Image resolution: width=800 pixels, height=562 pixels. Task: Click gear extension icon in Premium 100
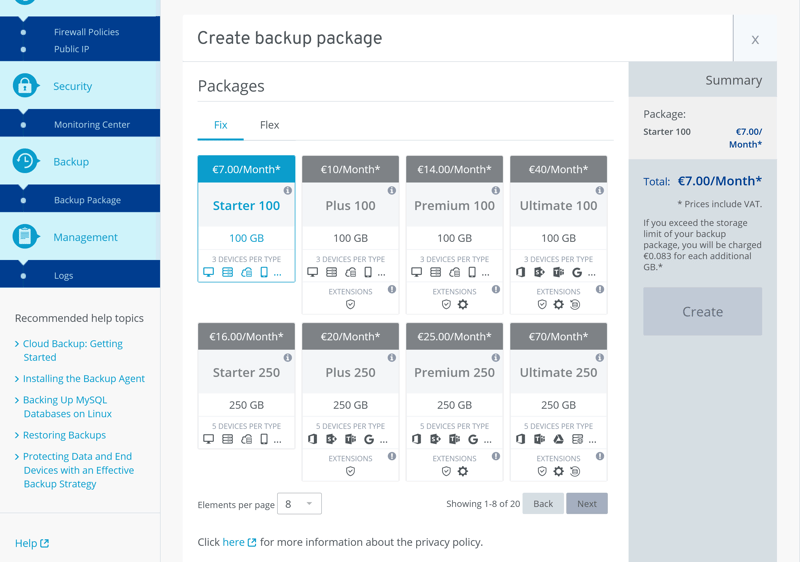(x=463, y=305)
